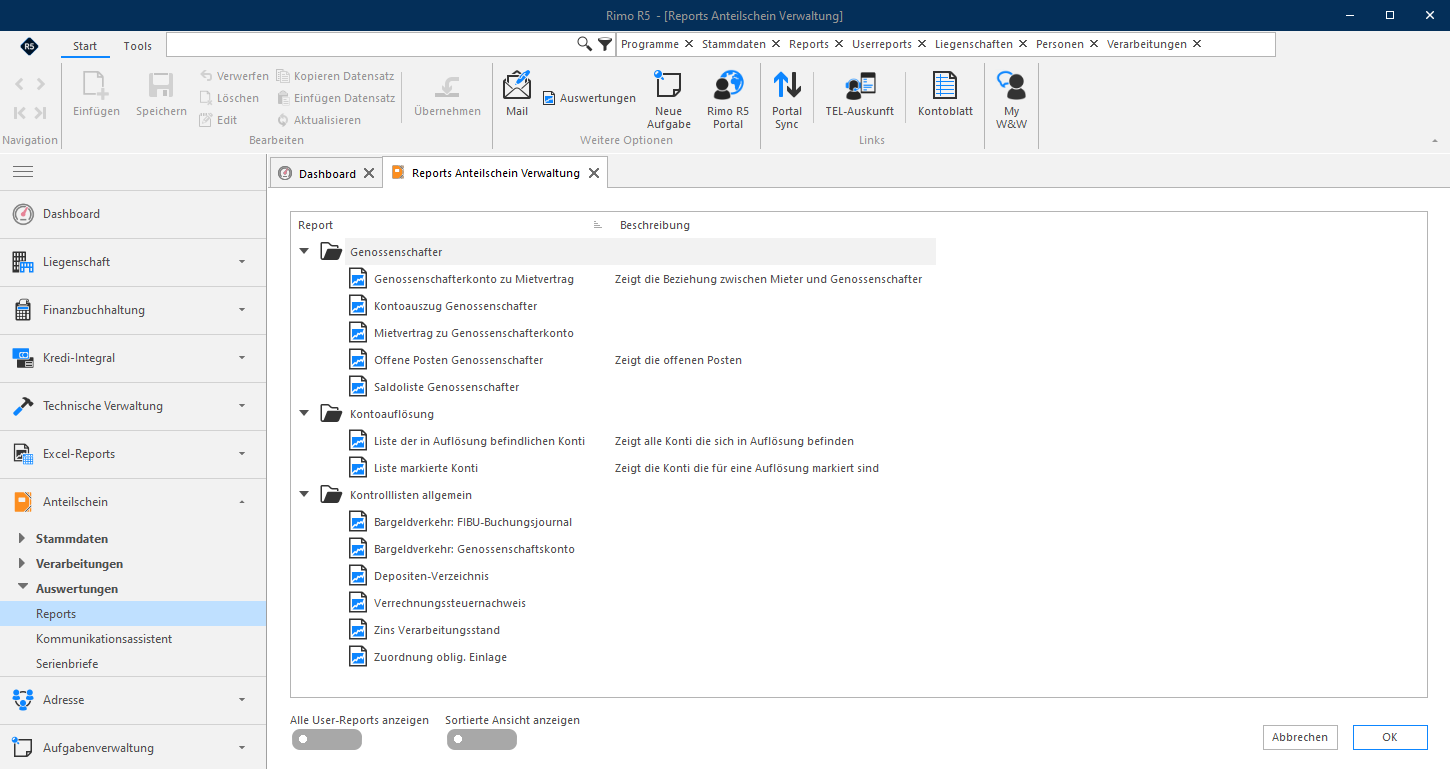
Task: Toggle Sortierte Ansicht anzeigen switch
Action: [481, 740]
